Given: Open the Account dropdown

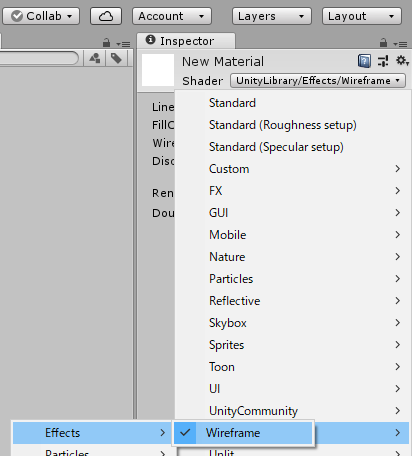Looking at the screenshot, I should click(172, 16).
